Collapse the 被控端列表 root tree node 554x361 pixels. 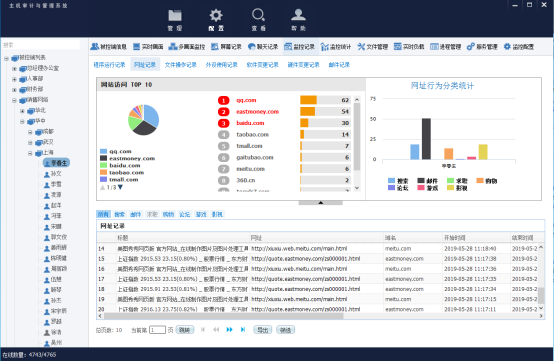pyautogui.click(x=6, y=58)
